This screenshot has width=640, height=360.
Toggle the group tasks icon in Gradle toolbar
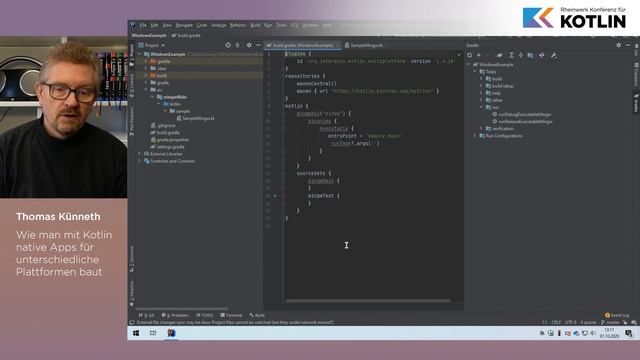point(530,55)
